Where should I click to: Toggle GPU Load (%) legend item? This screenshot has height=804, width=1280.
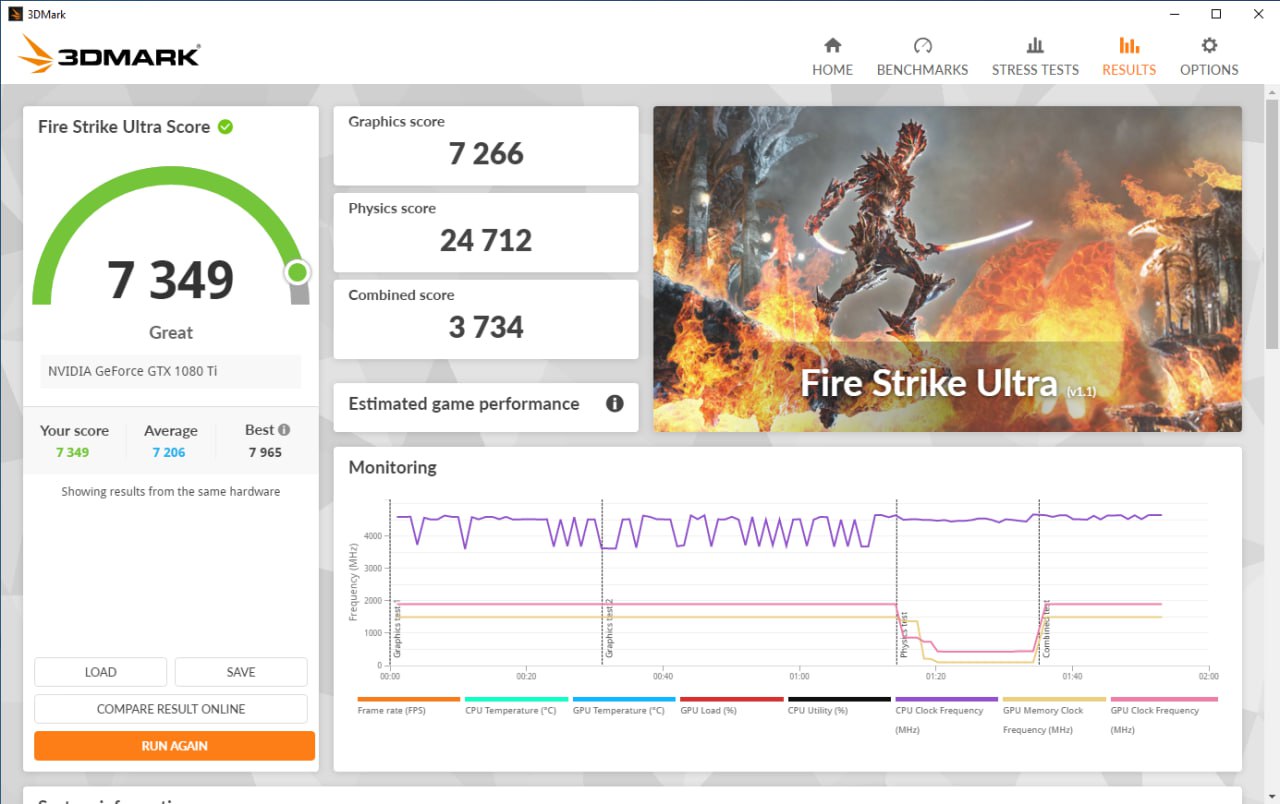click(731, 706)
